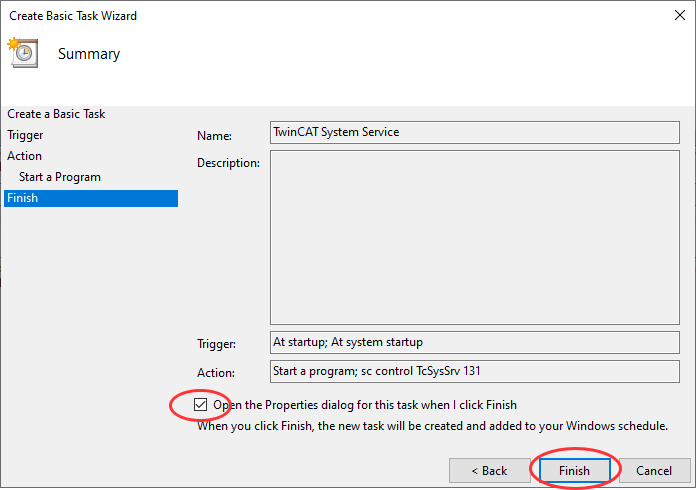Click the Description: label
The height and width of the screenshot is (490, 696).
tap(228, 162)
